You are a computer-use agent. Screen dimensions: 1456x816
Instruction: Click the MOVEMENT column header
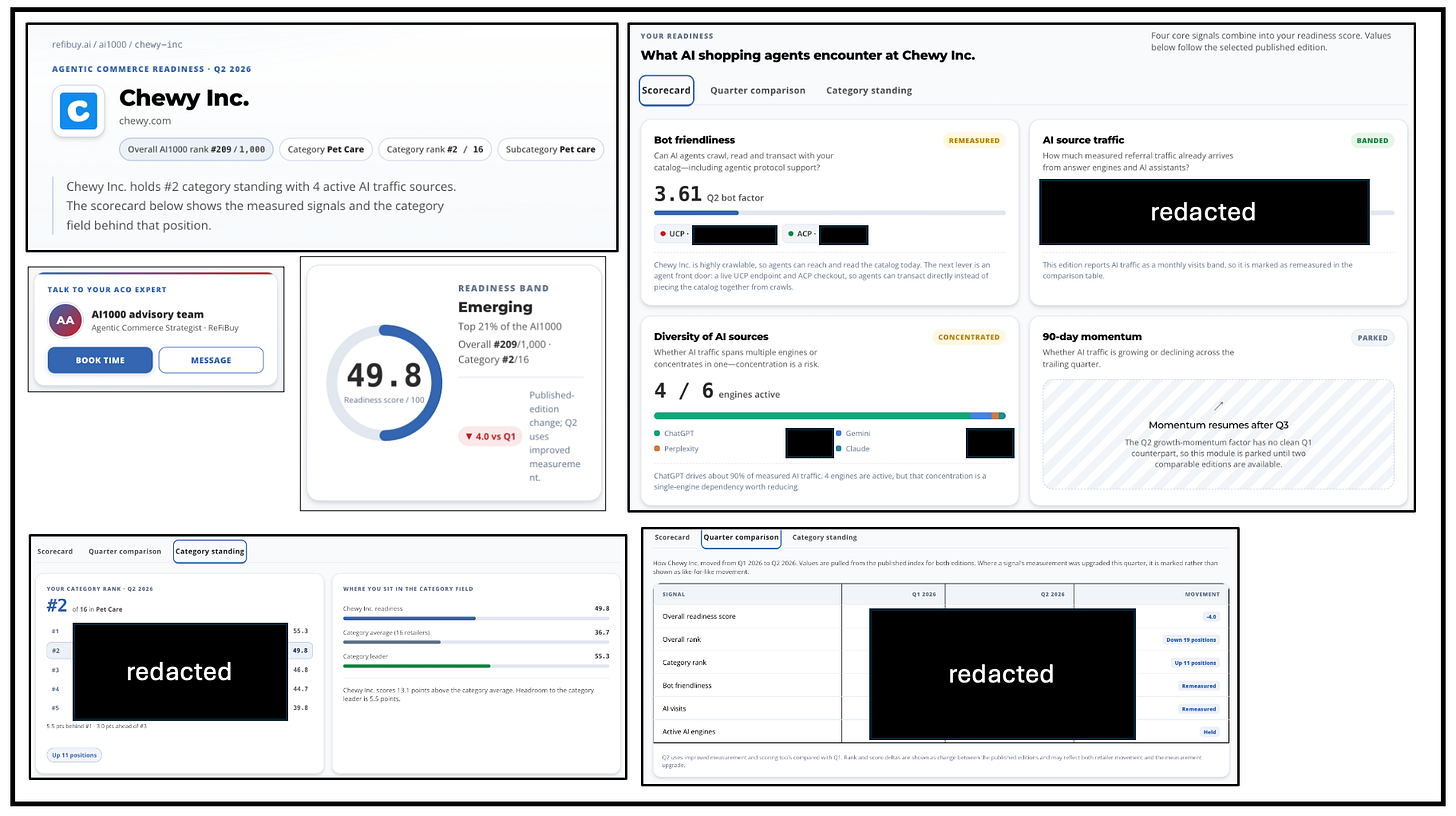(x=1202, y=594)
